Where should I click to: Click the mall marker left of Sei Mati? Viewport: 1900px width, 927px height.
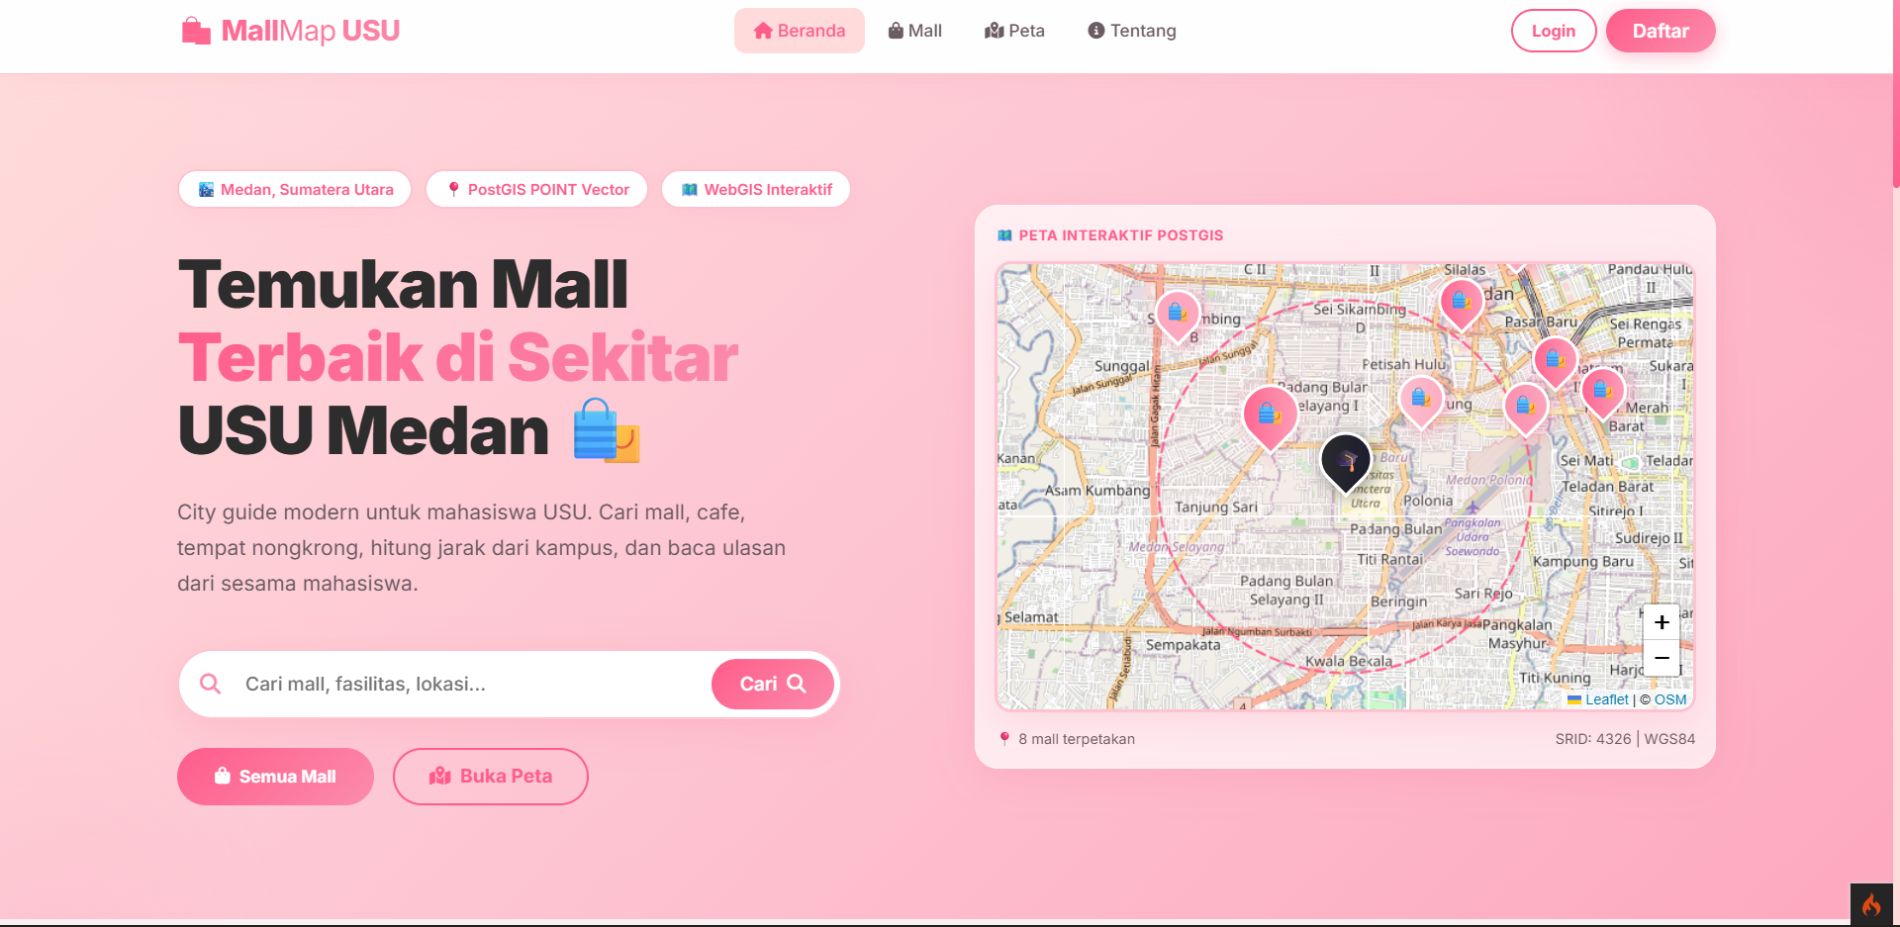tap(1526, 408)
